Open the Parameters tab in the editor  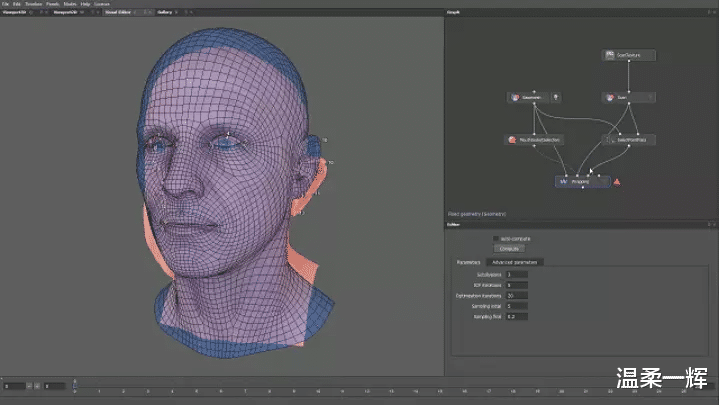coord(469,262)
